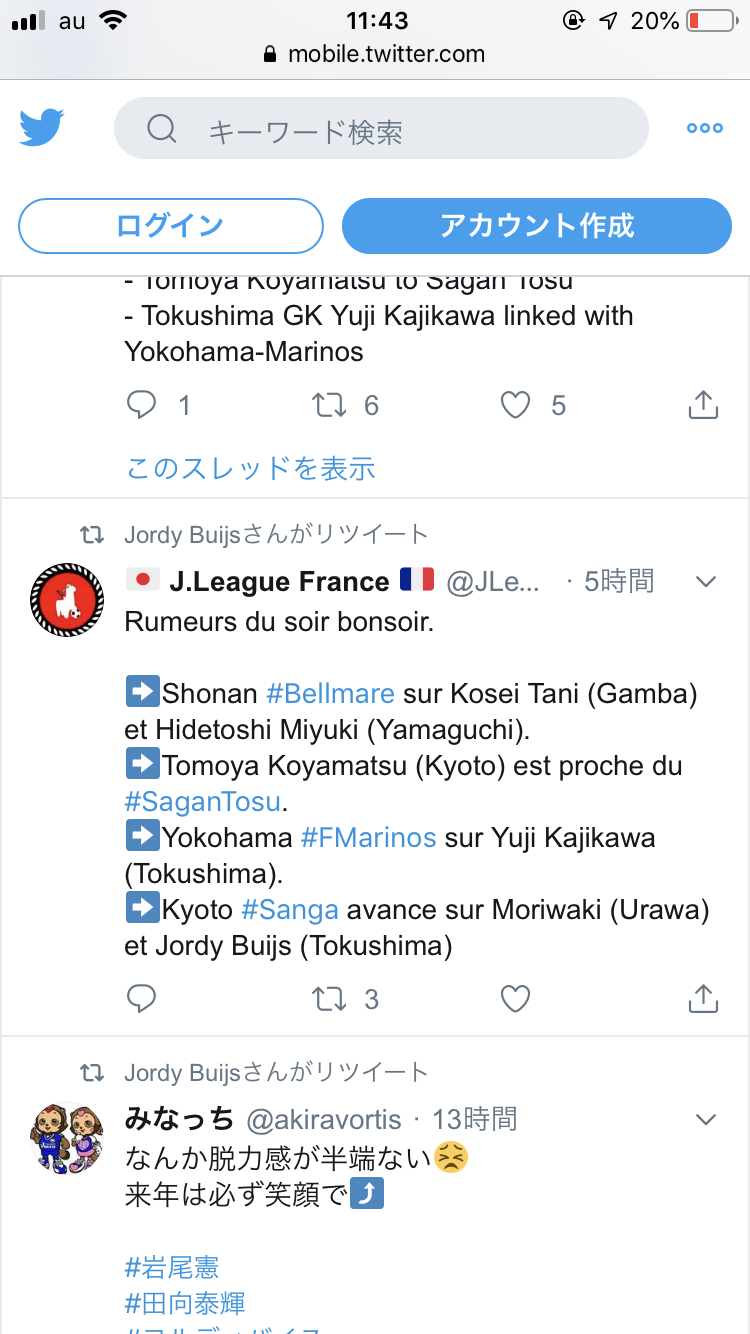
Task: Reply to the J.League France tweet
Action: [x=141, y=998]
